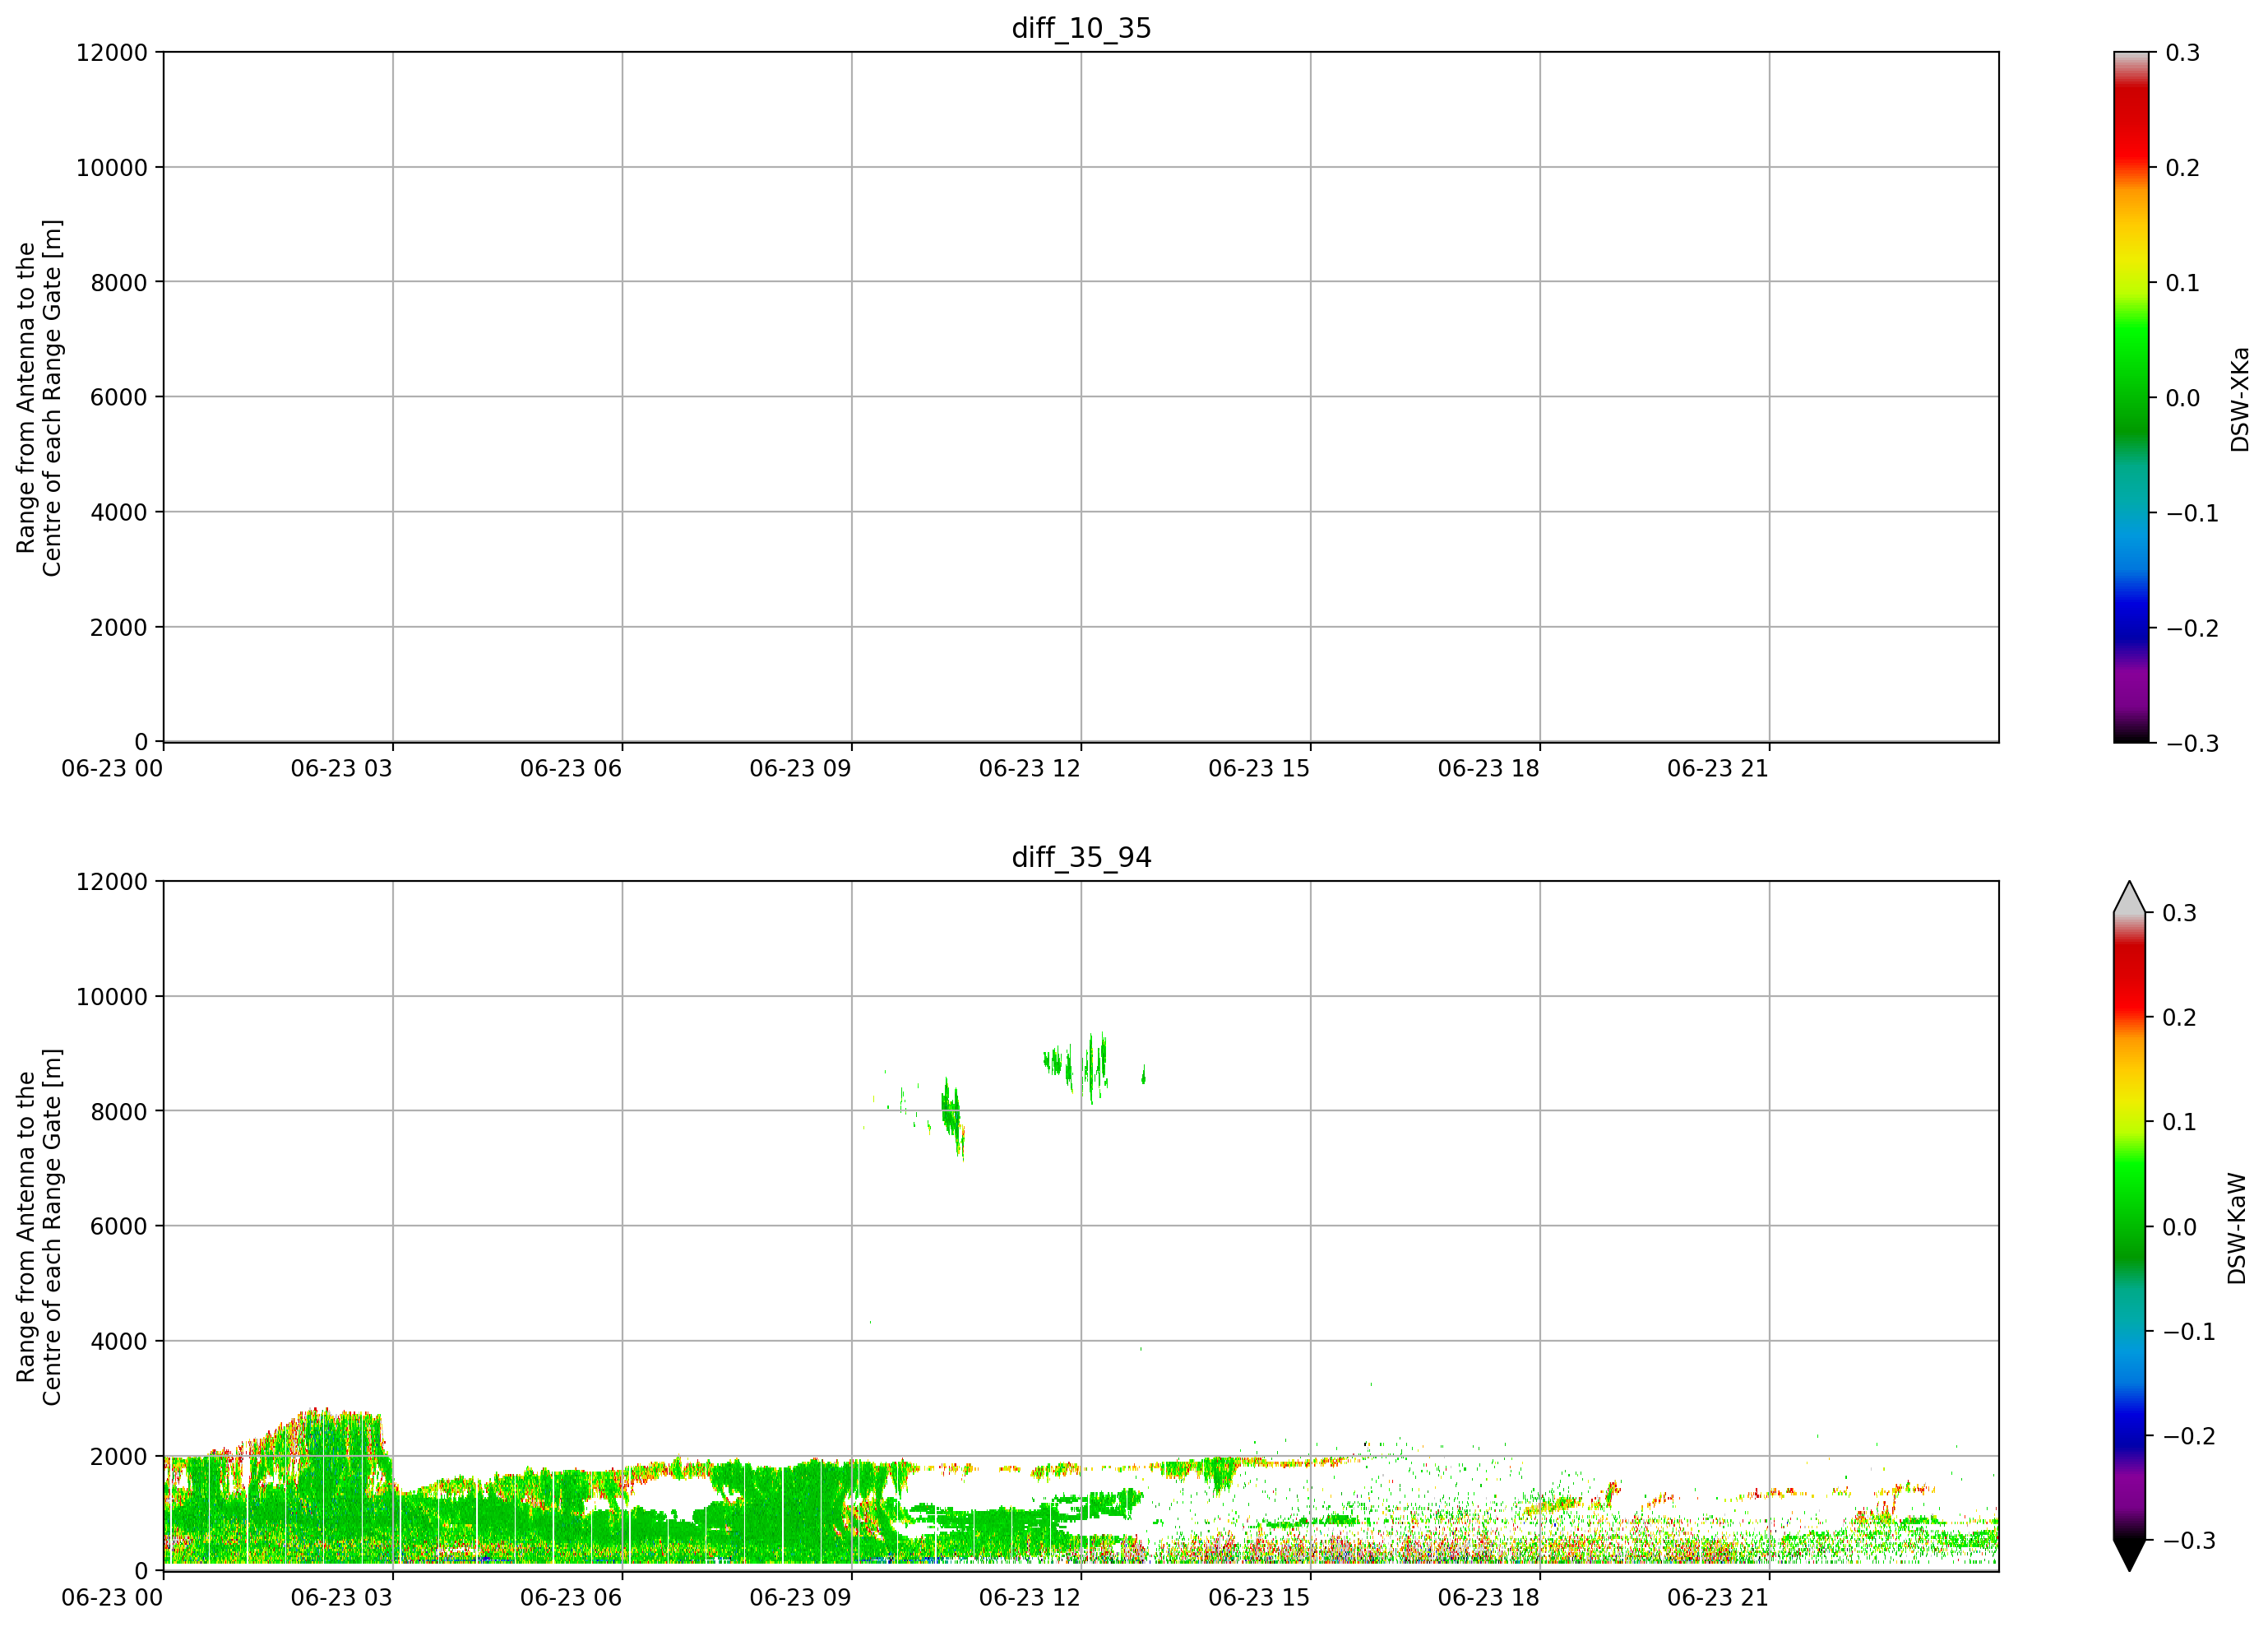Click the 0.2 tick on DSW-XKa colorbar
The width and height of the screenshot is (2268, 1627).
(2183, 168)
